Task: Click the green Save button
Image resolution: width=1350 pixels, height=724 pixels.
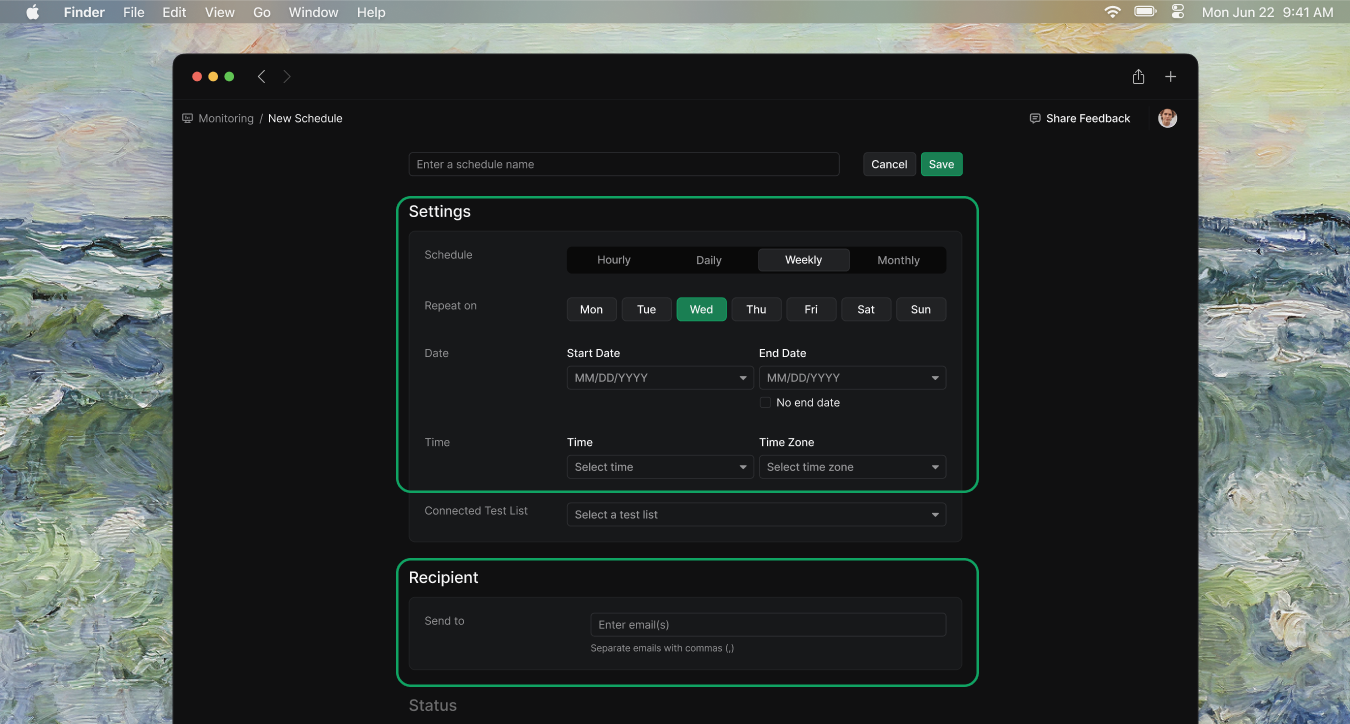Action: click(x=942, y=164)
